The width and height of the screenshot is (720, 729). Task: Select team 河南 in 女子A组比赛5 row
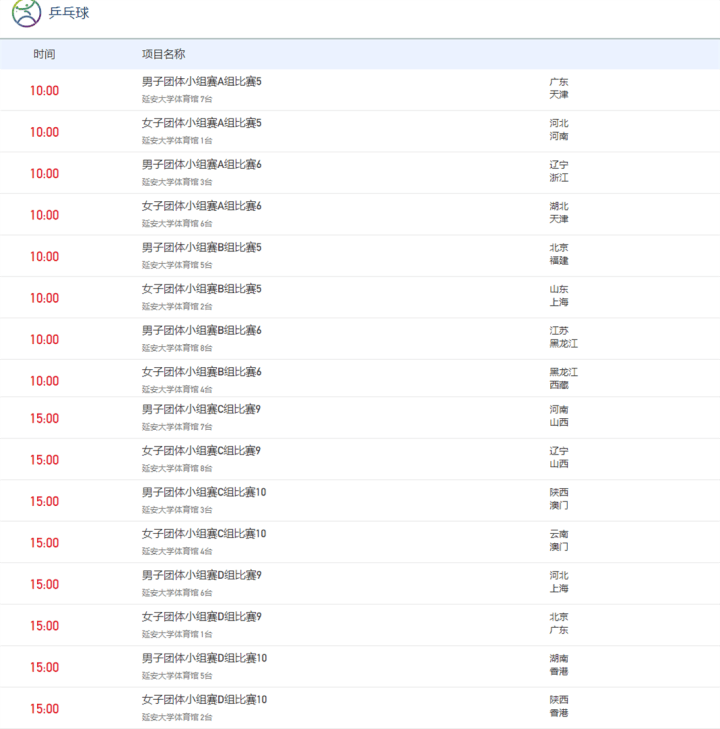pos(559,136)
